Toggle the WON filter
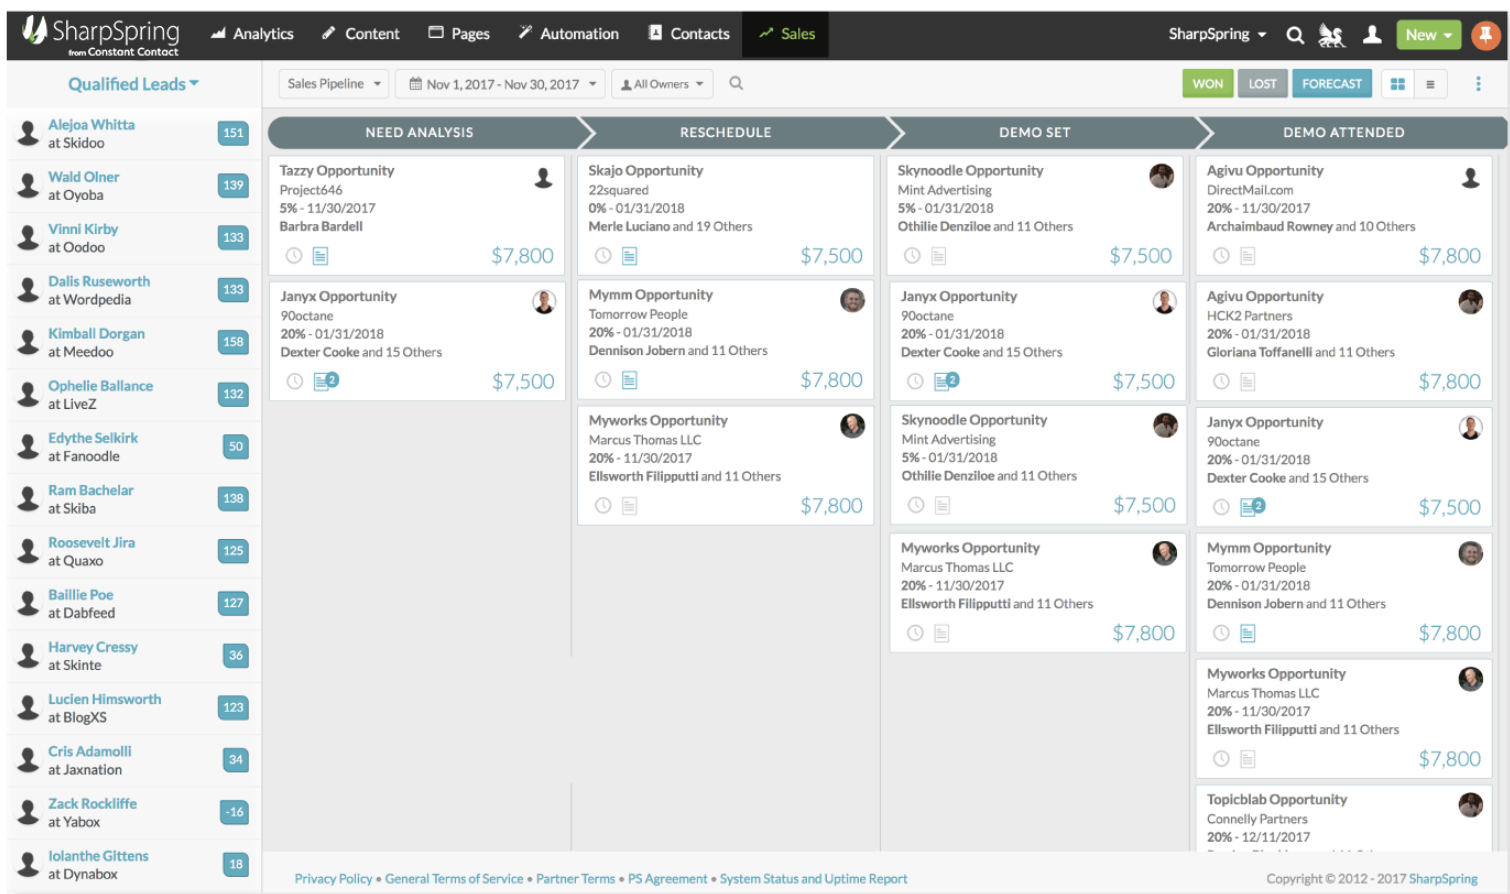Screen dimensions: 1510x894 point(1207,83)
